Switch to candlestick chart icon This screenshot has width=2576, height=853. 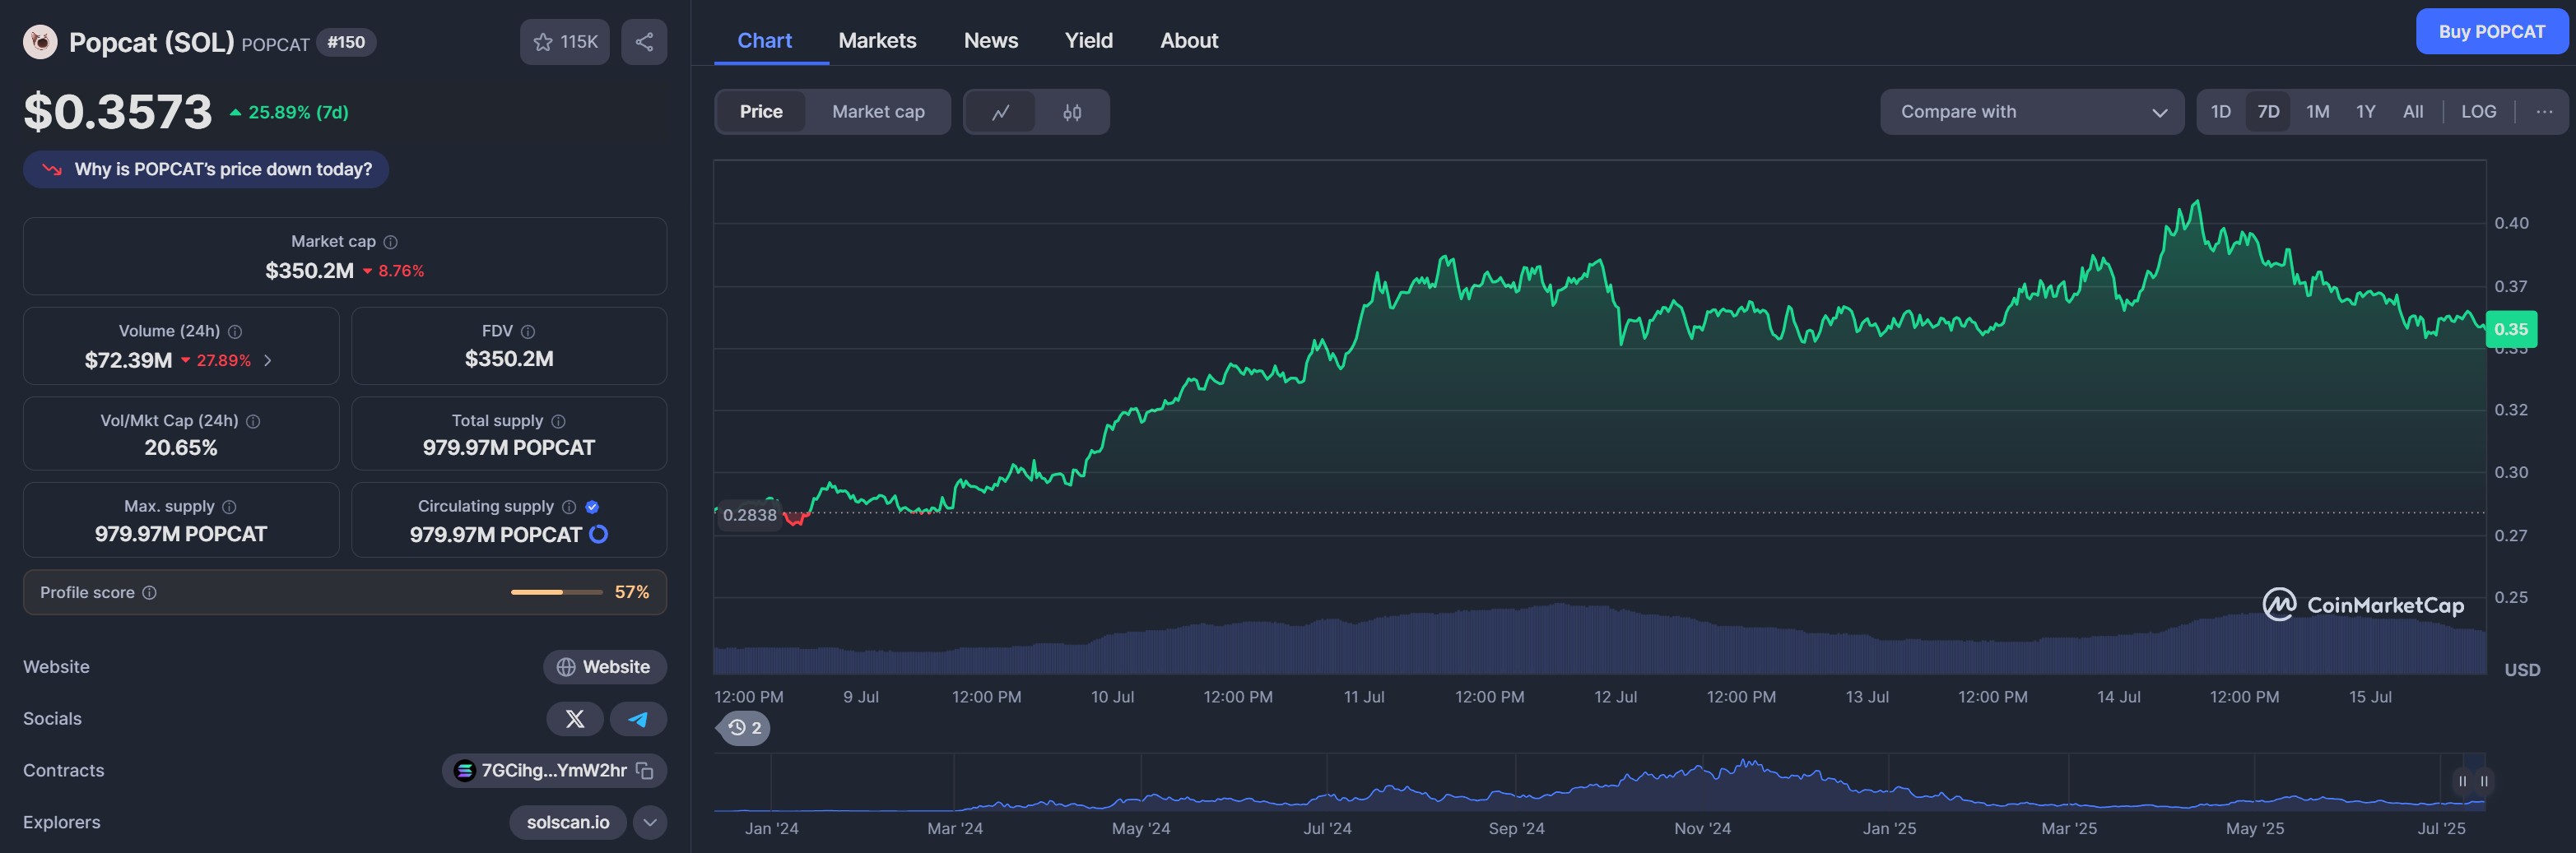tap(1072, 112)
